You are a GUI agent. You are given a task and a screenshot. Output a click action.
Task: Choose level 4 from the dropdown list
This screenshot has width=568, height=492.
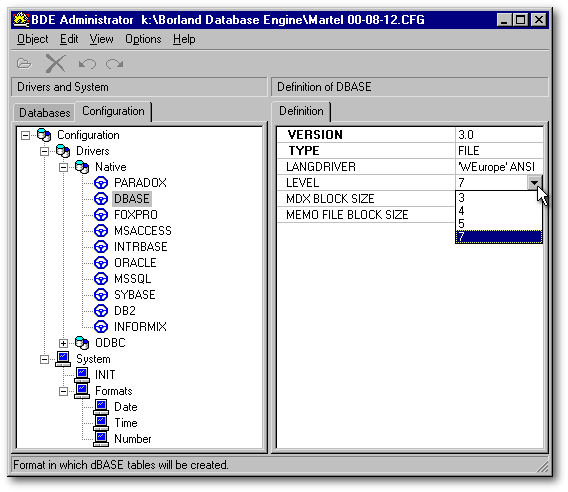click(499, 211)
